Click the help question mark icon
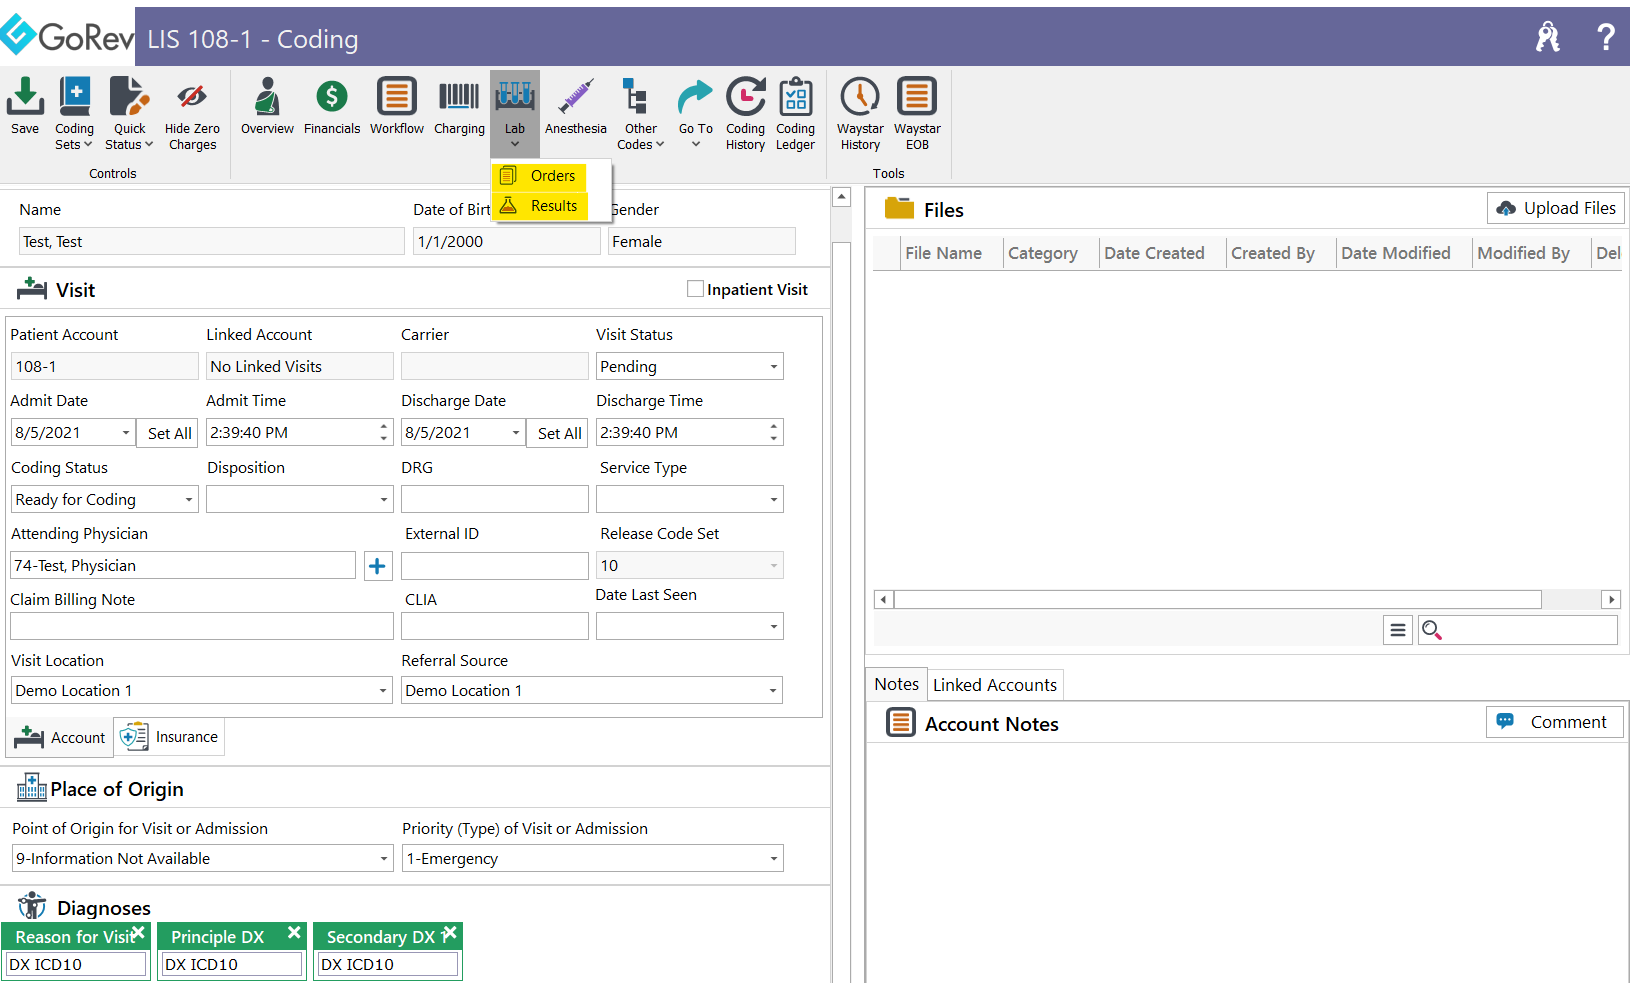1630x983 pixels. tap(1605, 37)
